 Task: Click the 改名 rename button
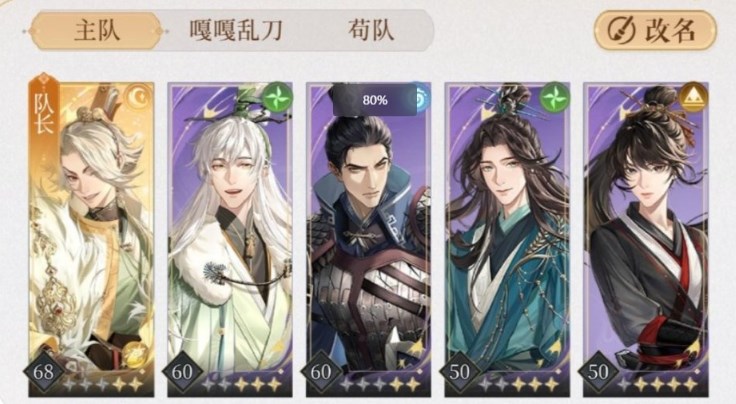pos(655,30)
